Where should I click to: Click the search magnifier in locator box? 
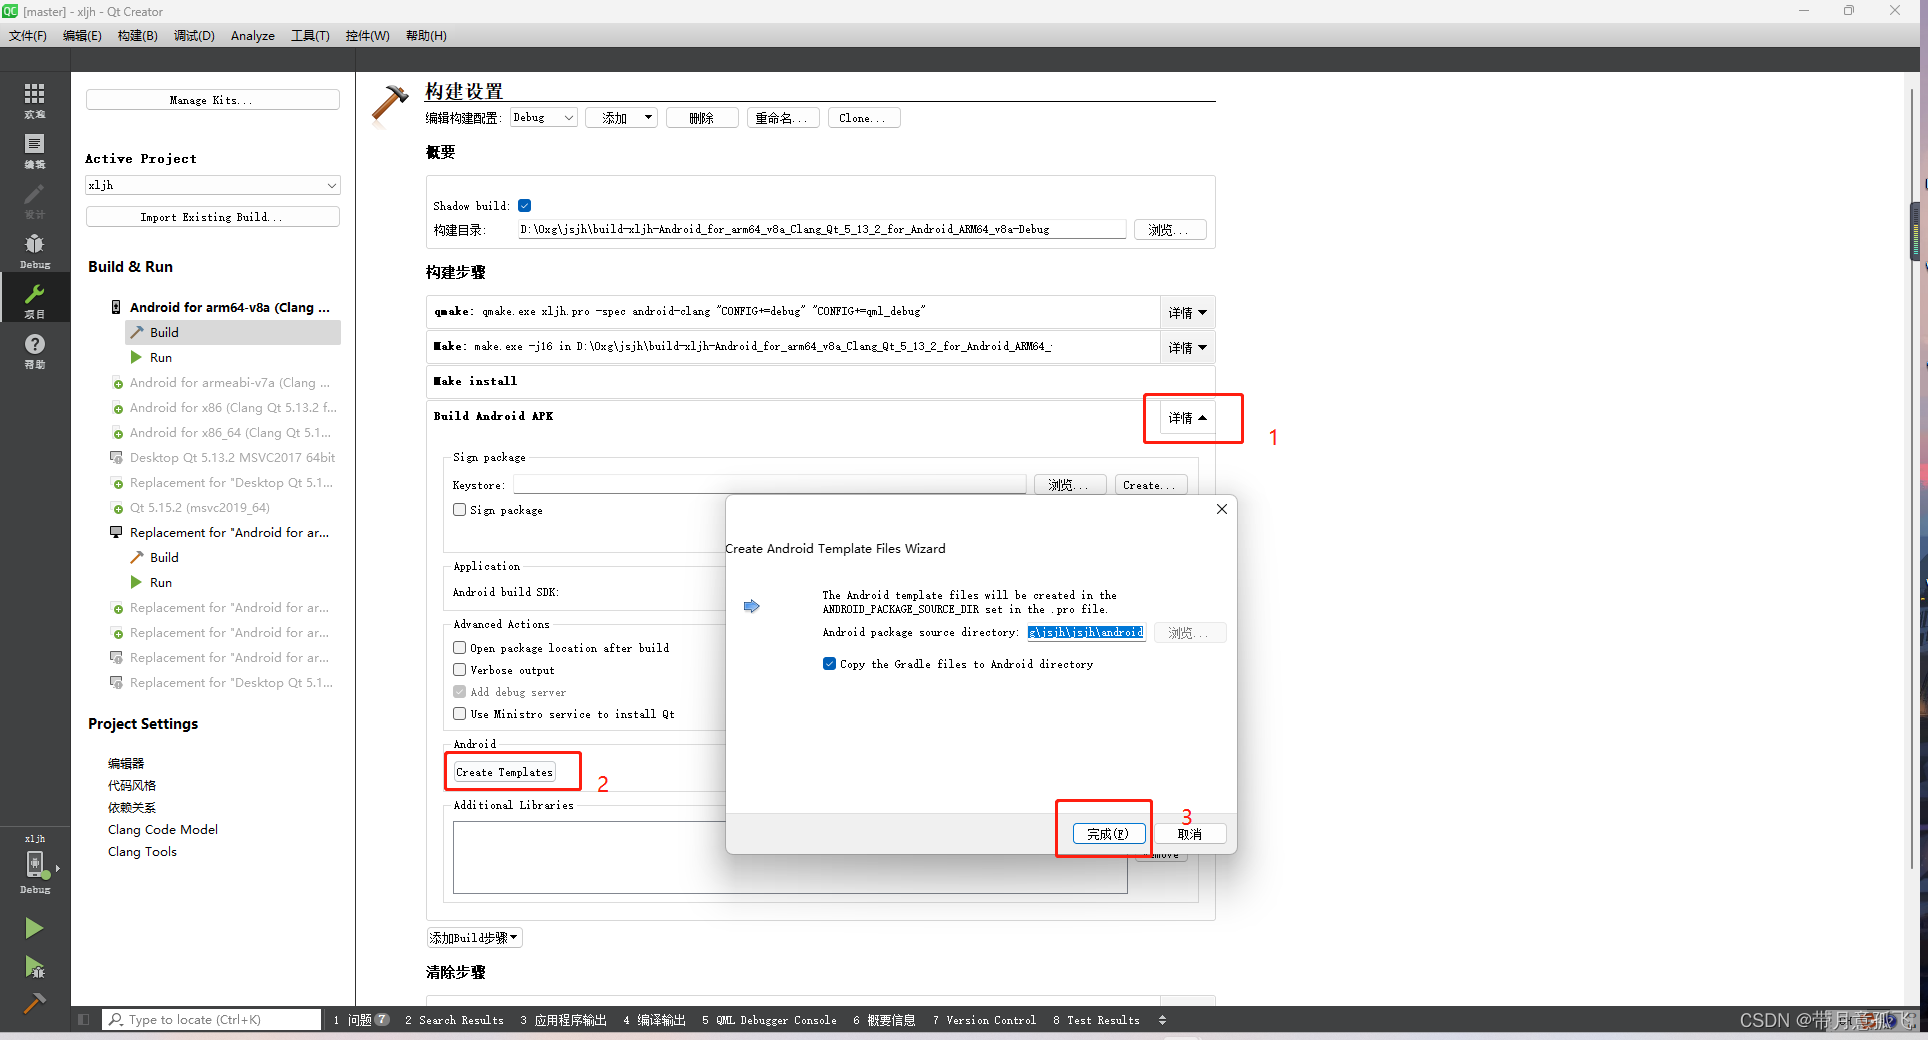pos(116,1020)
